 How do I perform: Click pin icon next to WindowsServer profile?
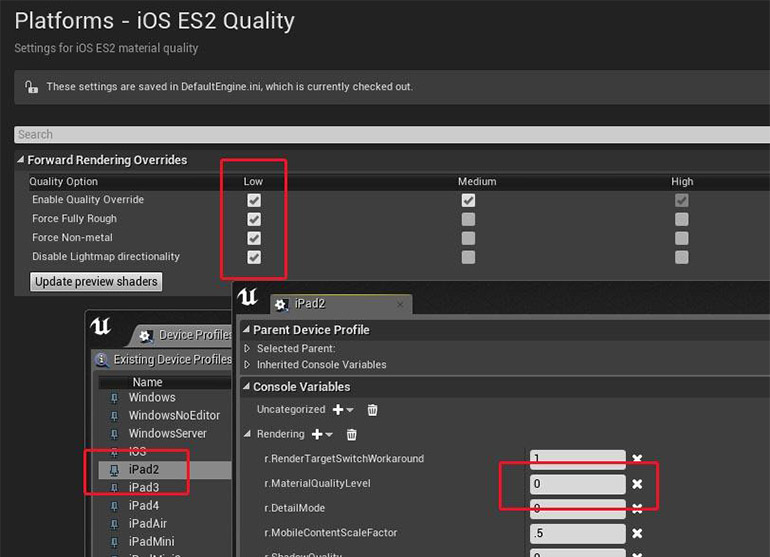114,435
